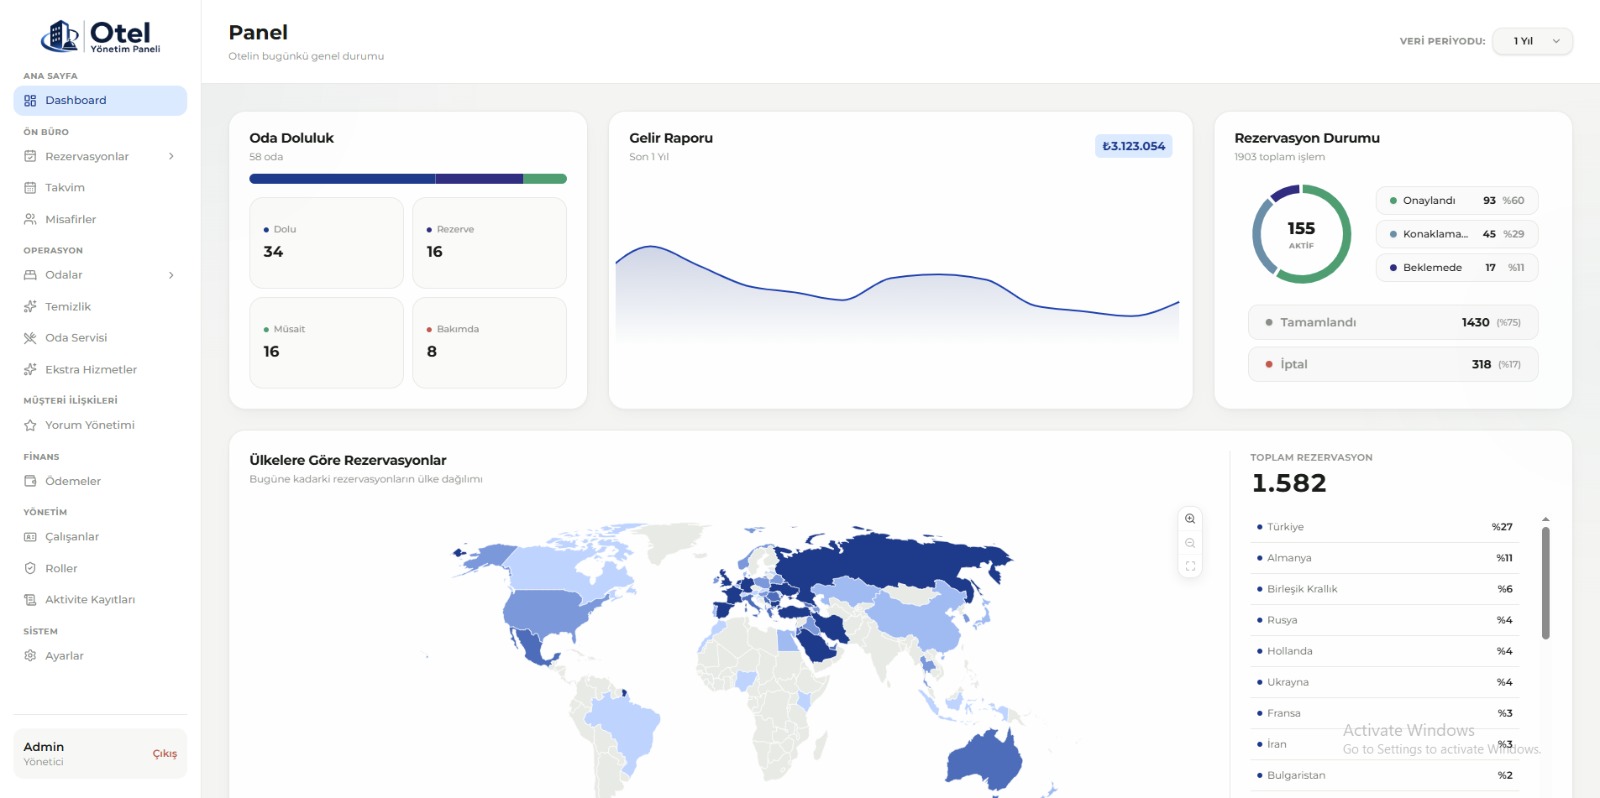The height and width of the screenshot is (798, 1600).
Task: Click the Türkiye row in country list
Action: click(1385, 527)
